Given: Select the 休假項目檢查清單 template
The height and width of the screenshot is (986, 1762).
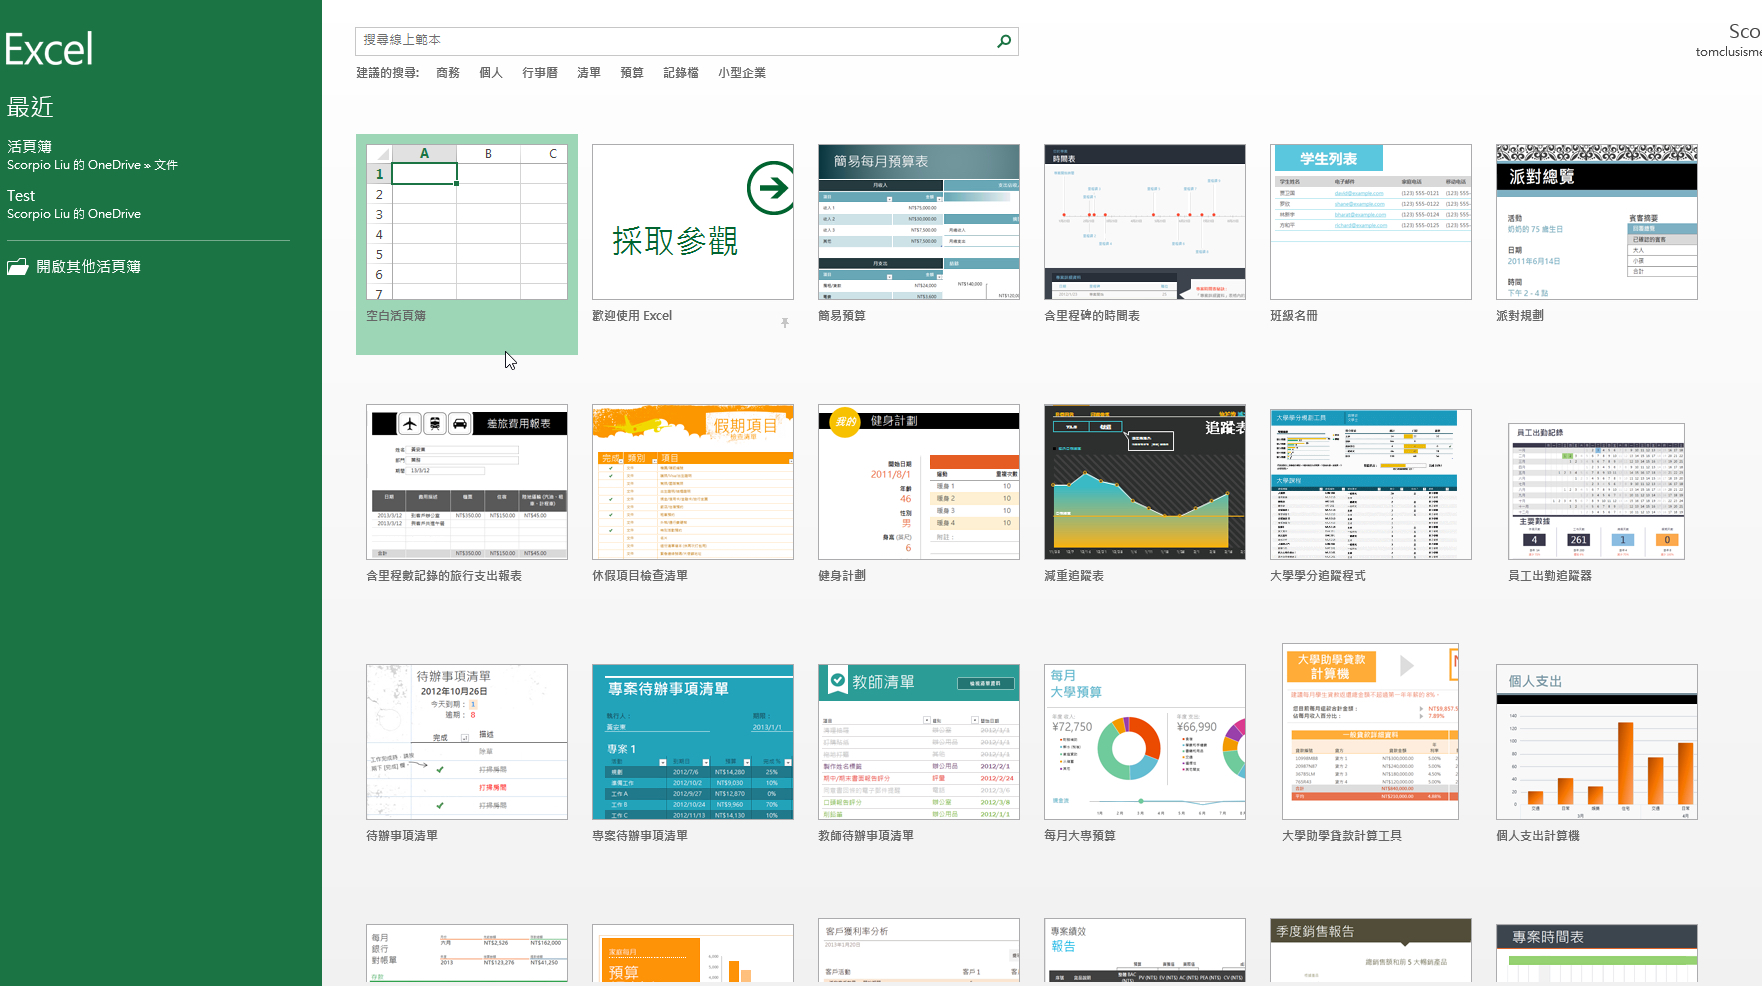Looking at the screenshot, I should click(693, 482).
